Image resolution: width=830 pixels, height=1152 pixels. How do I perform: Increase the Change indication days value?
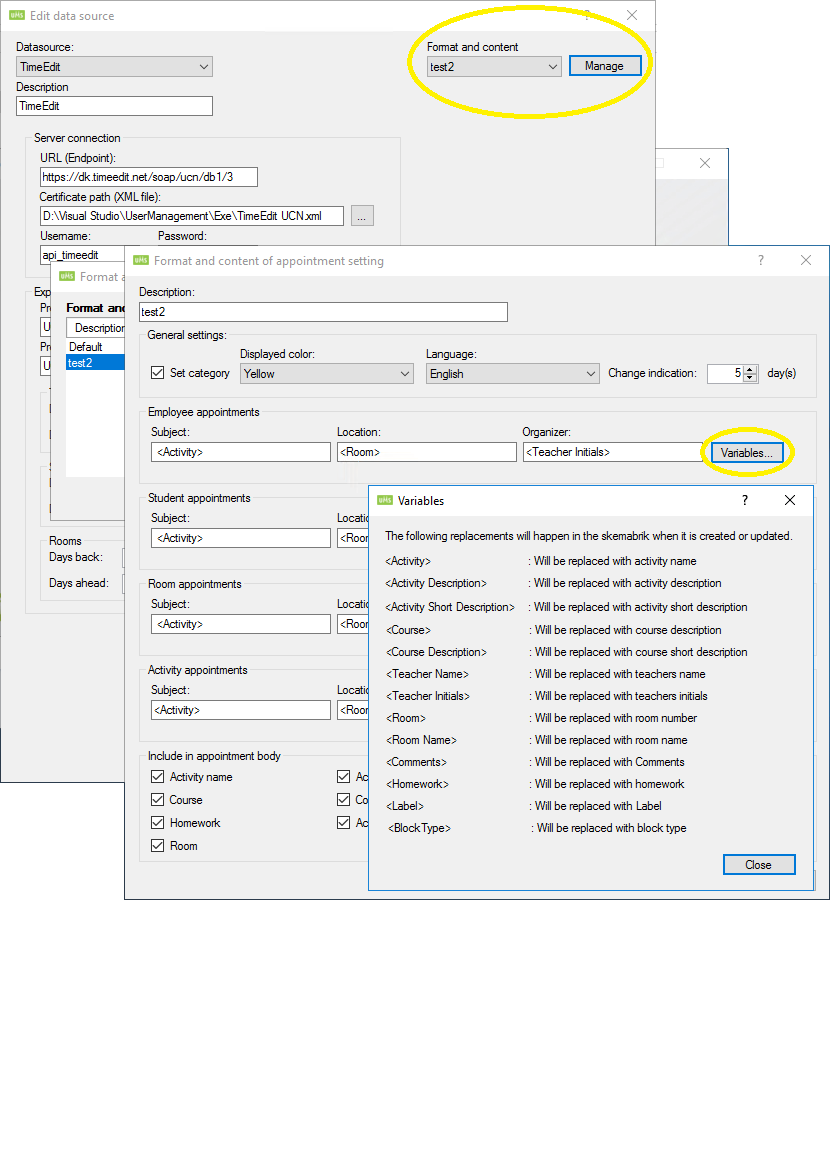tap(750, 369)
